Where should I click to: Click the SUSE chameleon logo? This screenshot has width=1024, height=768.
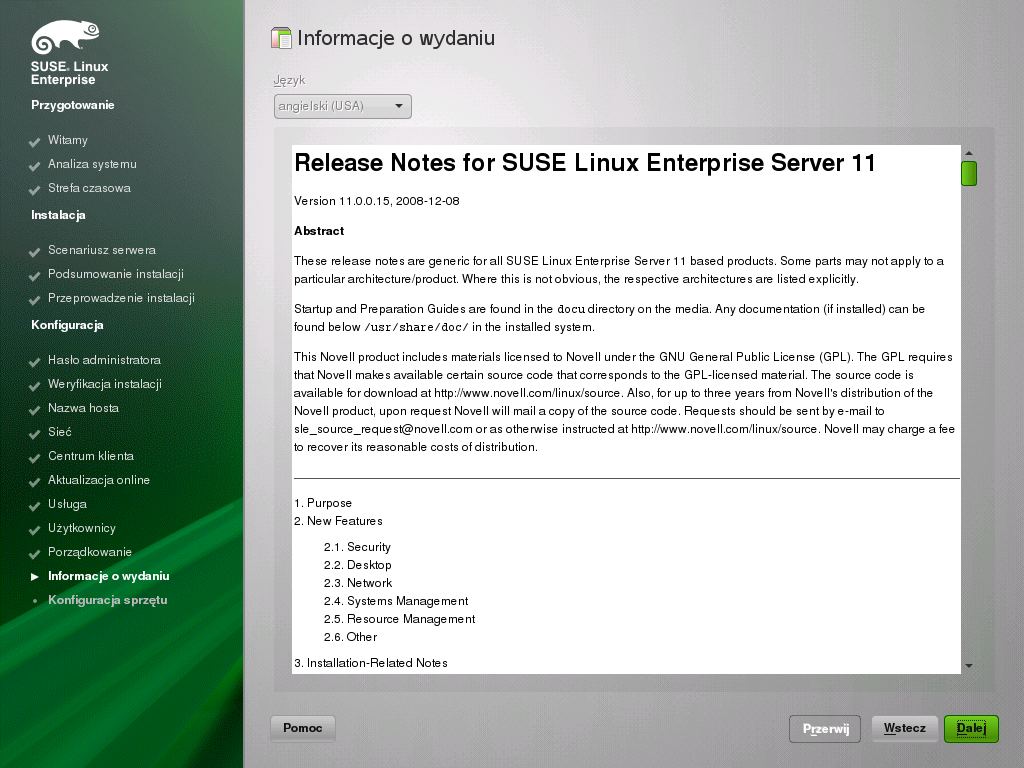pos(65,37)
